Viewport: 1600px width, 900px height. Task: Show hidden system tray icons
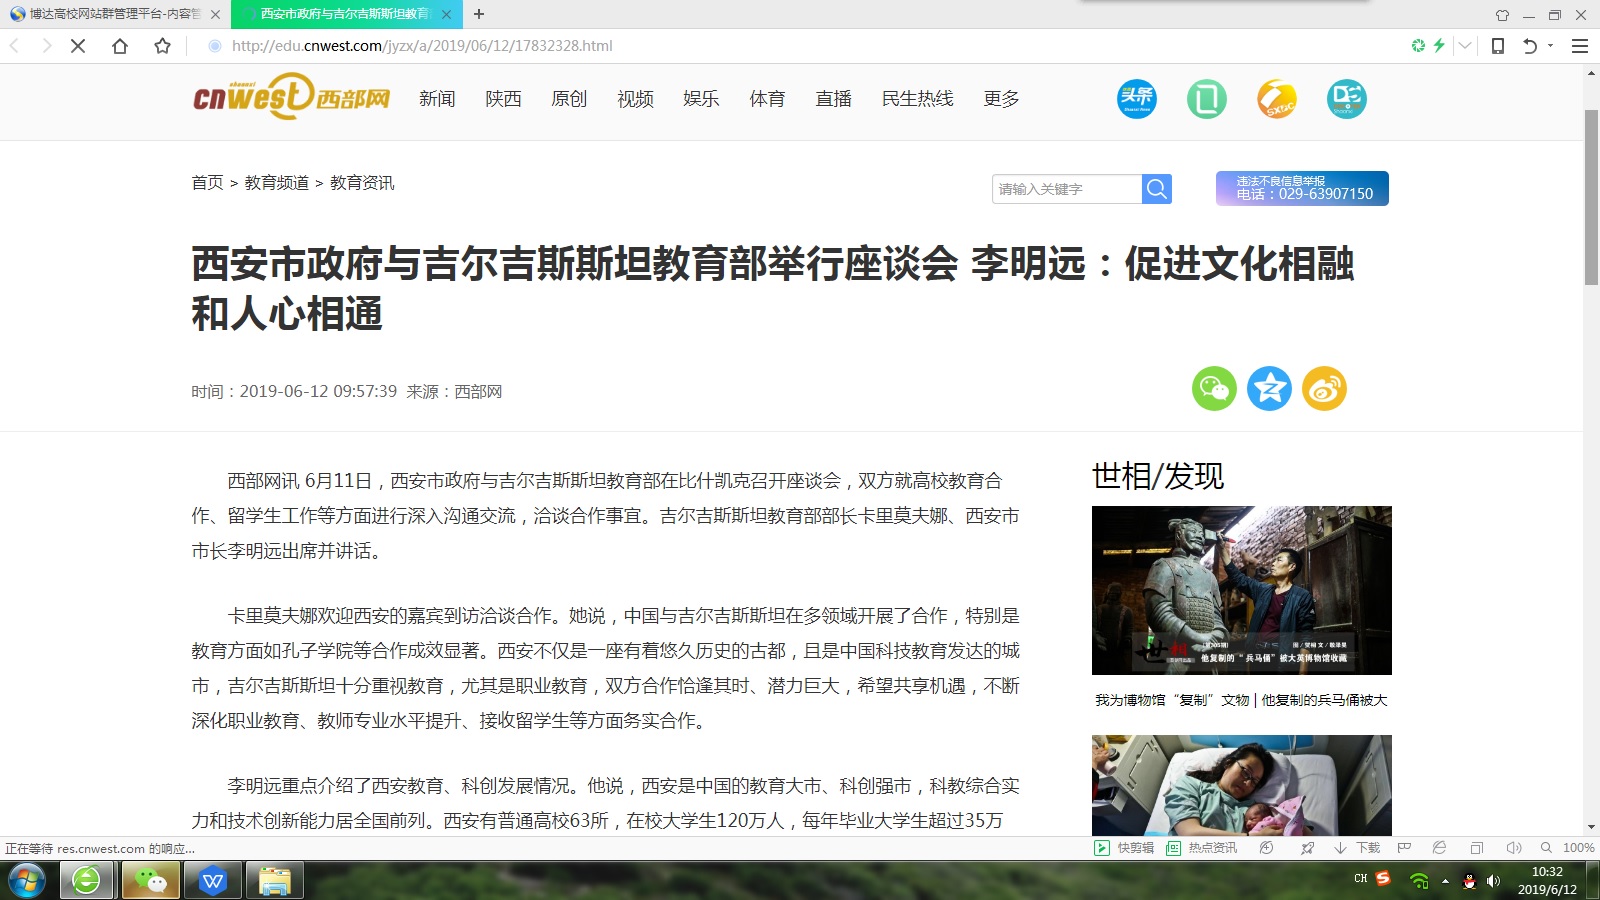[x=1445, y=881]
